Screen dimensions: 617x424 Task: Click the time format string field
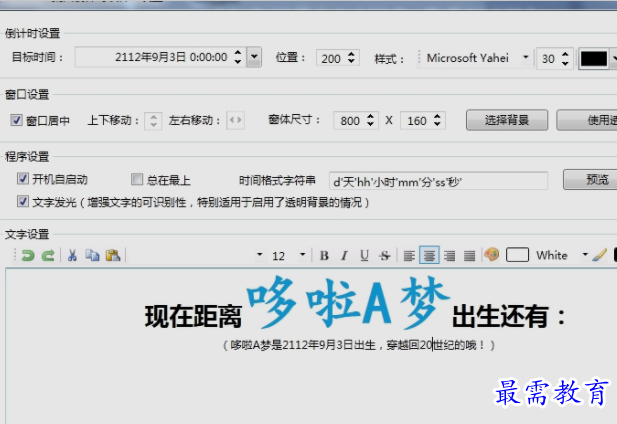(x=438, y=181)
